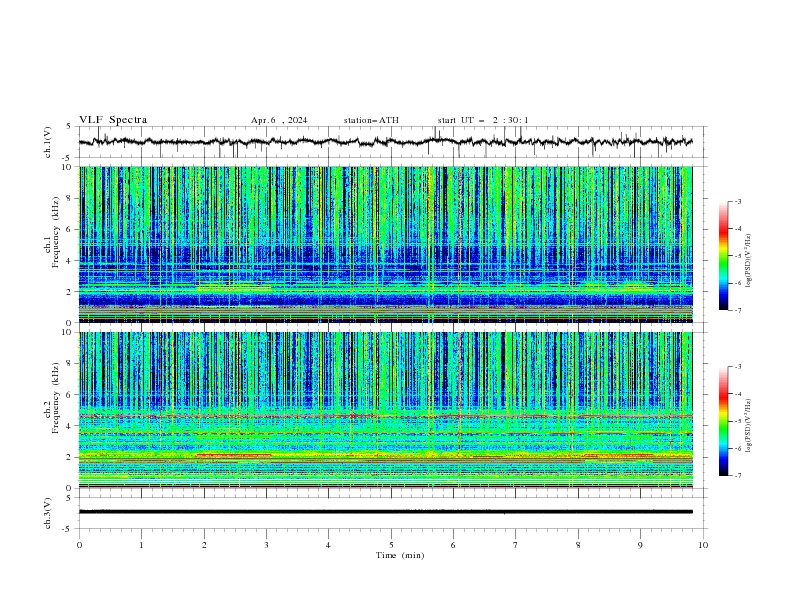Click the ch.2 'Frequency (kHz)' axis label

tap(56, 397)
